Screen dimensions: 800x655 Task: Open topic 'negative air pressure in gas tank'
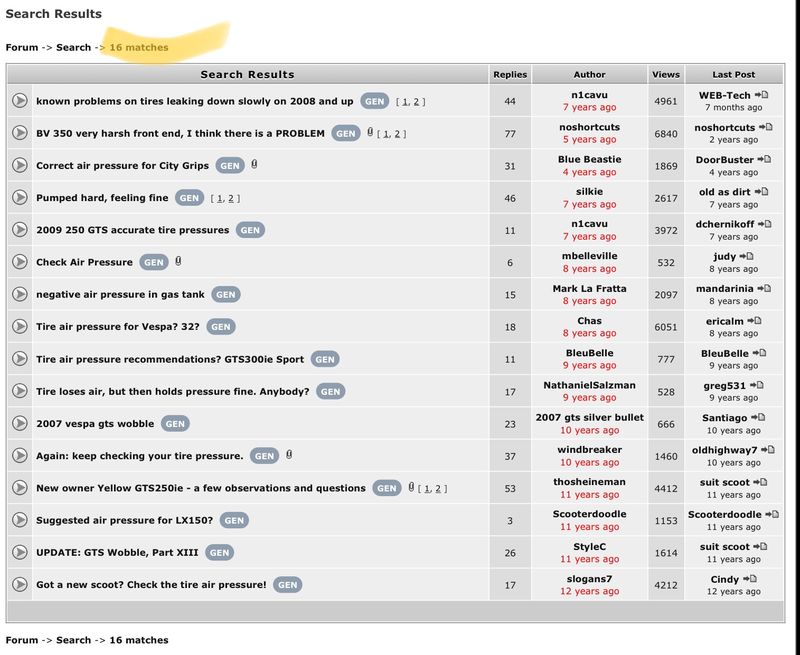click(120, 294)
